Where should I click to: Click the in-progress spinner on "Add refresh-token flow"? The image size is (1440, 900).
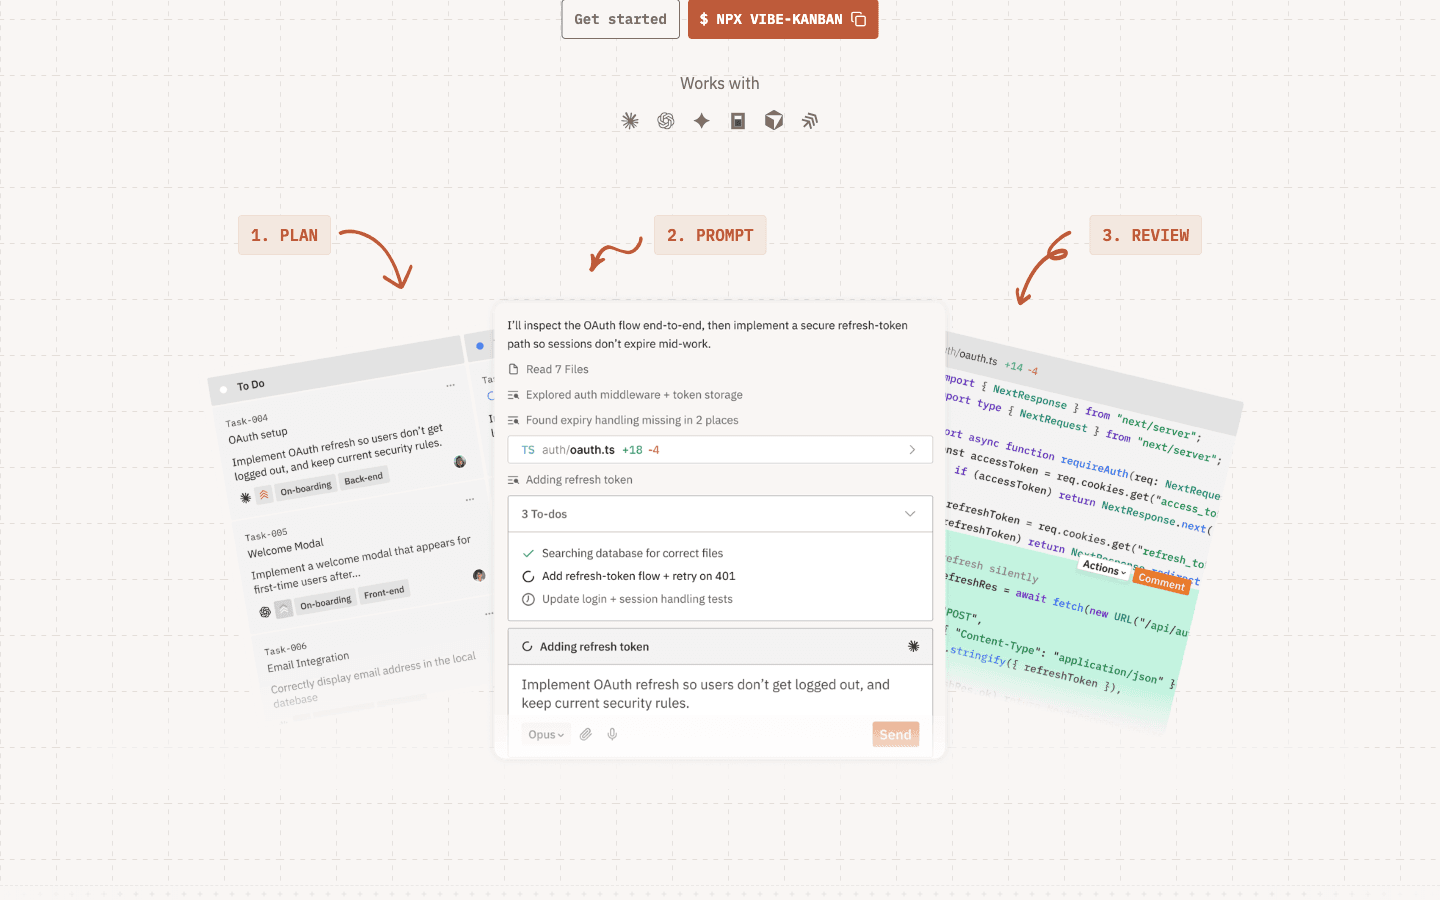(527, 576)
